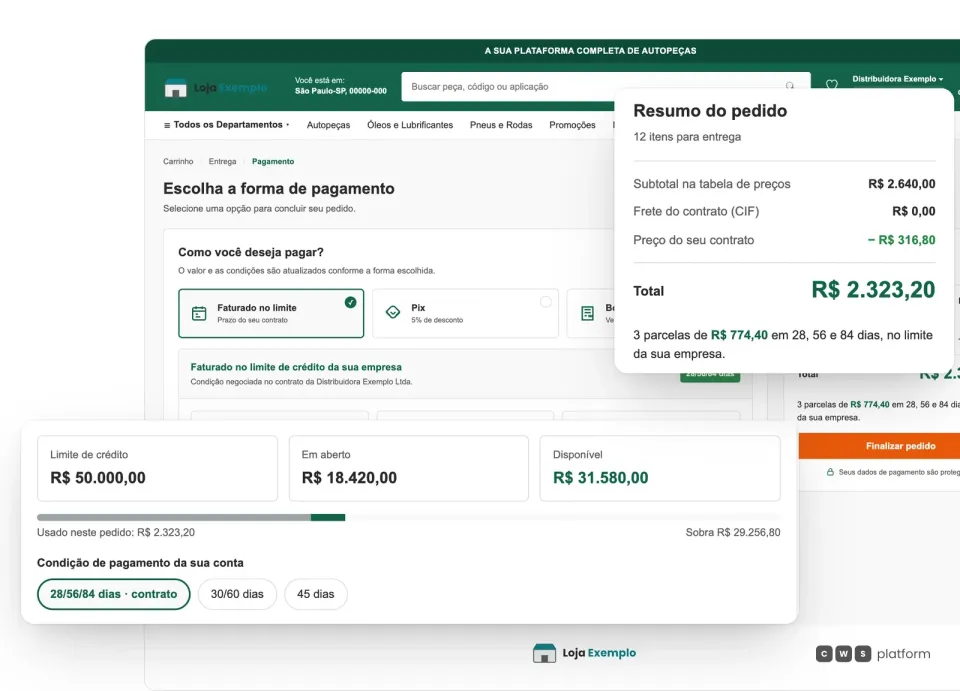
Task: Click the credit usage progress bar
Action: (408, 517)
